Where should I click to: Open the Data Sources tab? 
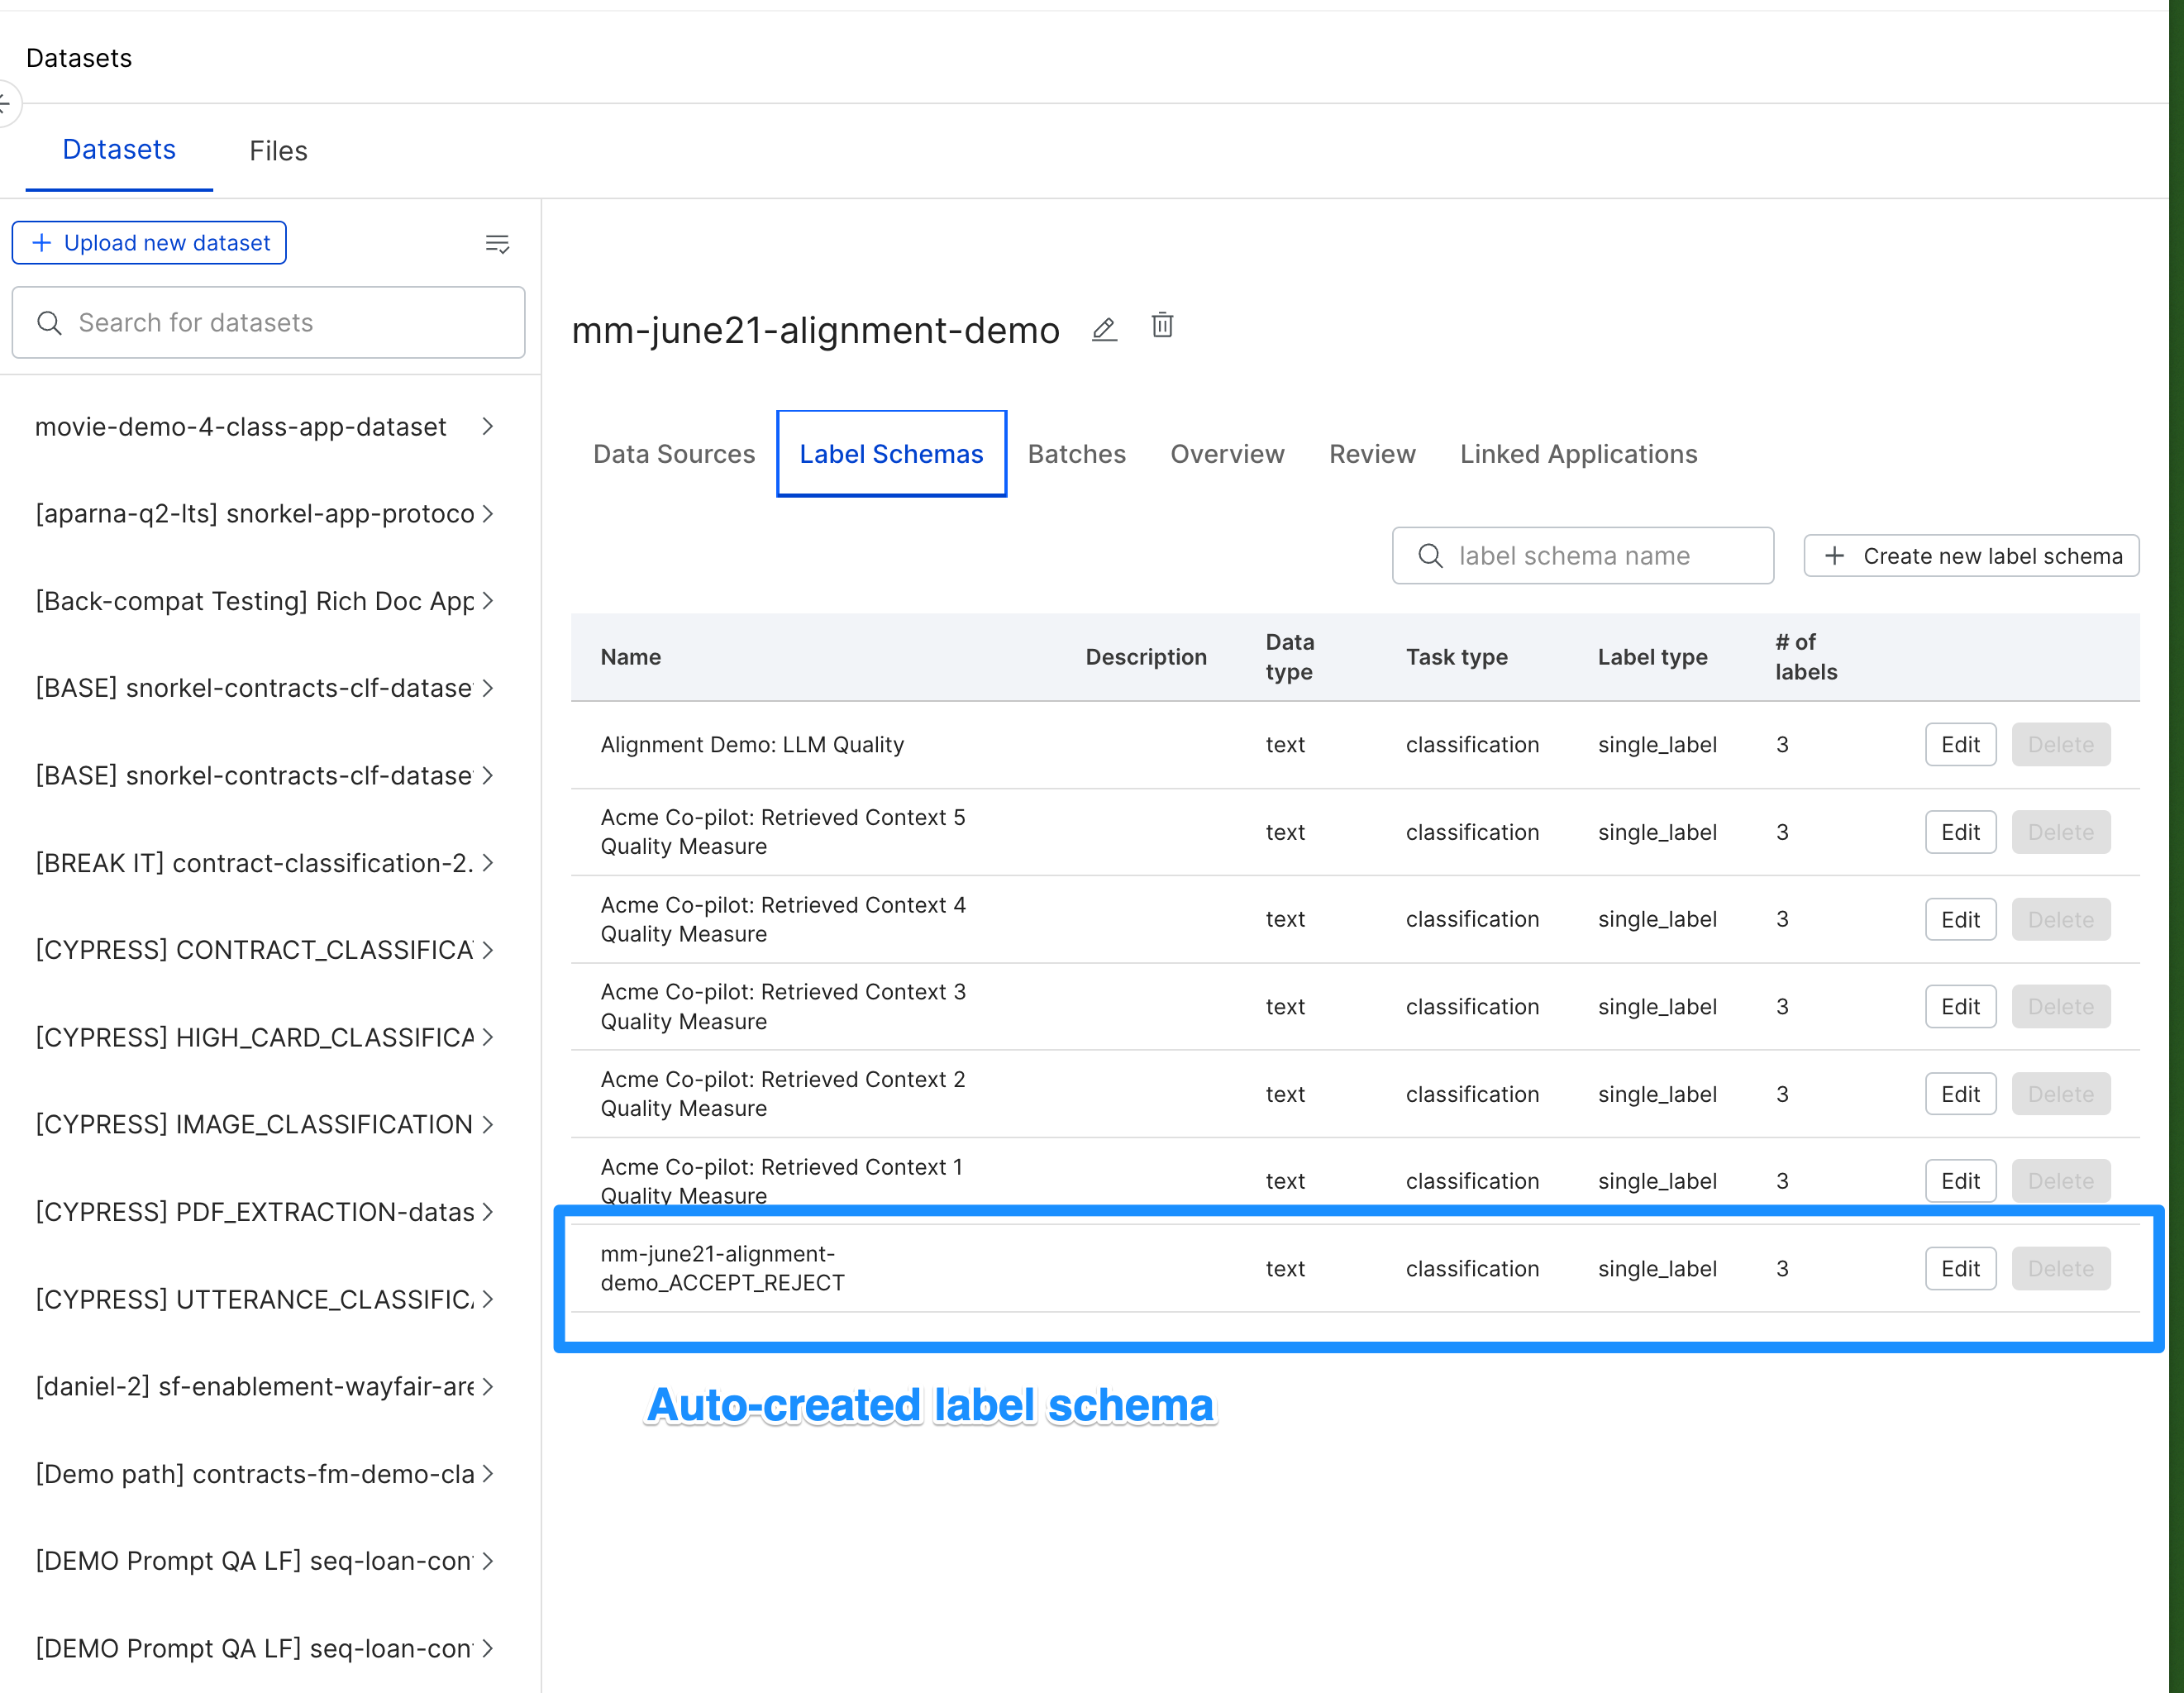pos(674,454)
